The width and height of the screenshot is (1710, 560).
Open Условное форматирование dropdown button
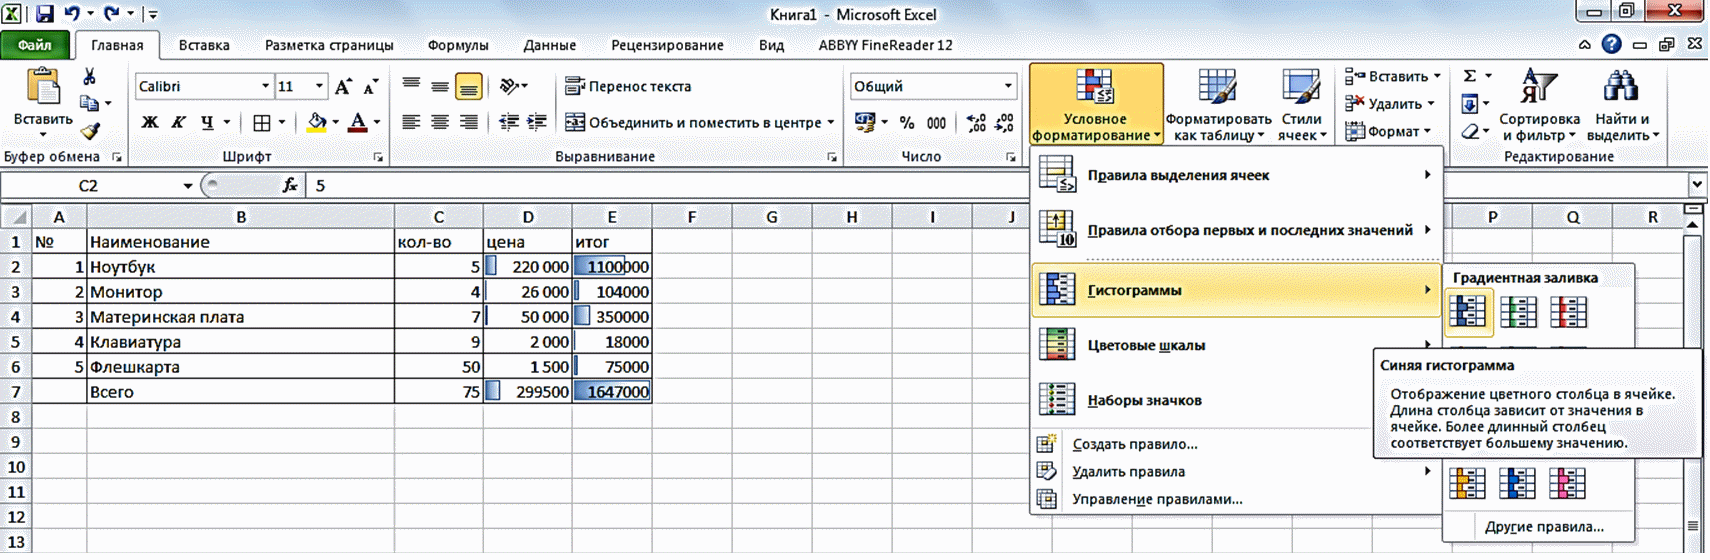[x=1096, y=104]
